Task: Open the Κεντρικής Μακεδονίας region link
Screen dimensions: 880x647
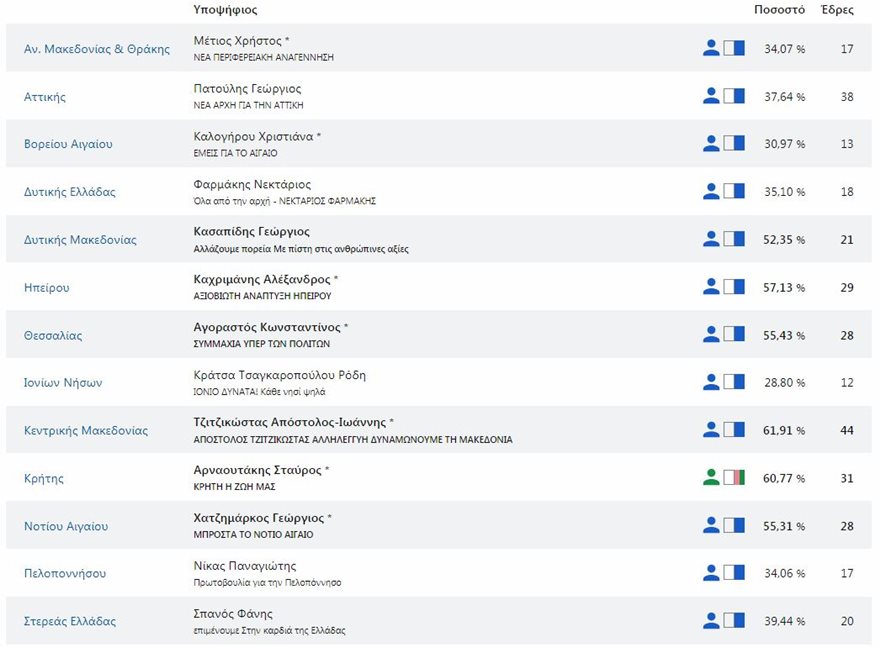Action: (x=86, y=431)
